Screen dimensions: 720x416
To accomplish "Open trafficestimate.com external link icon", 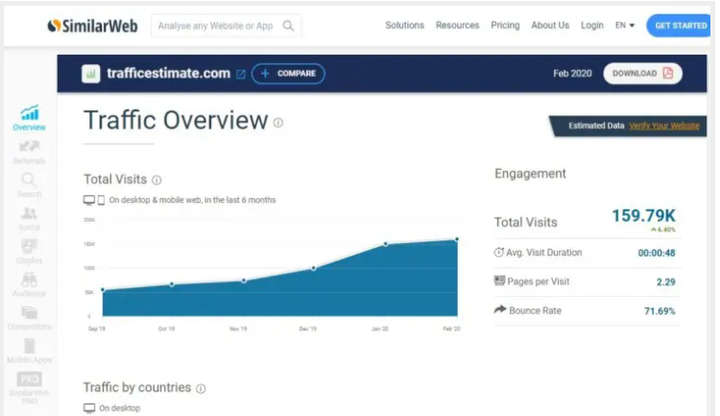I will pos(241,74).
